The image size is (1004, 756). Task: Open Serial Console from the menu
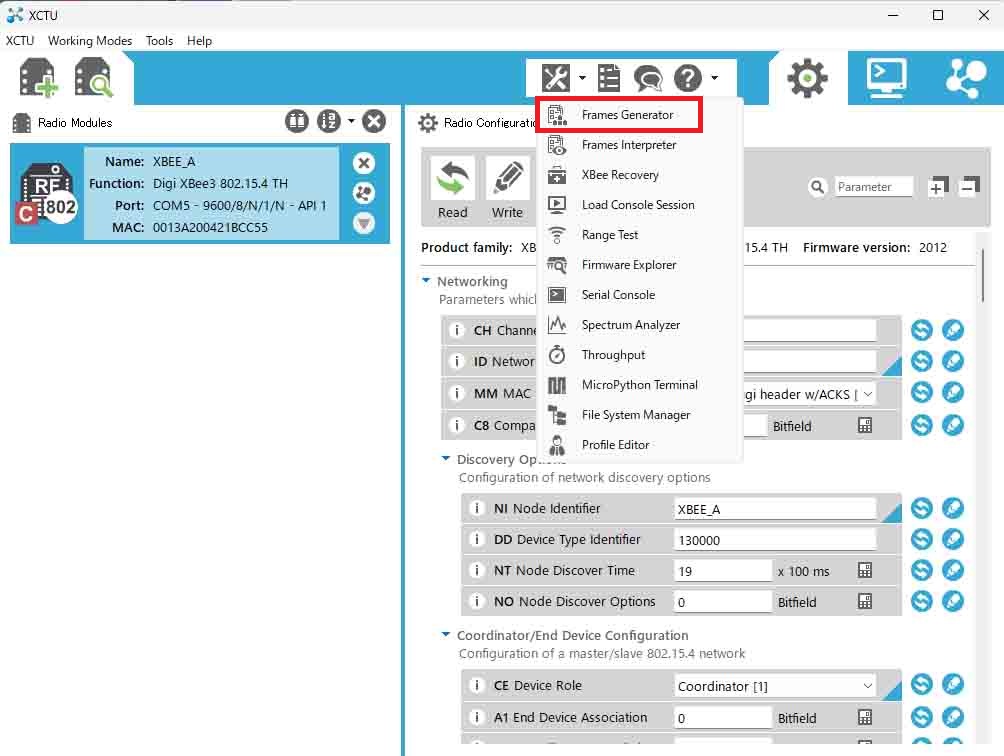click(x=639, y=295)
